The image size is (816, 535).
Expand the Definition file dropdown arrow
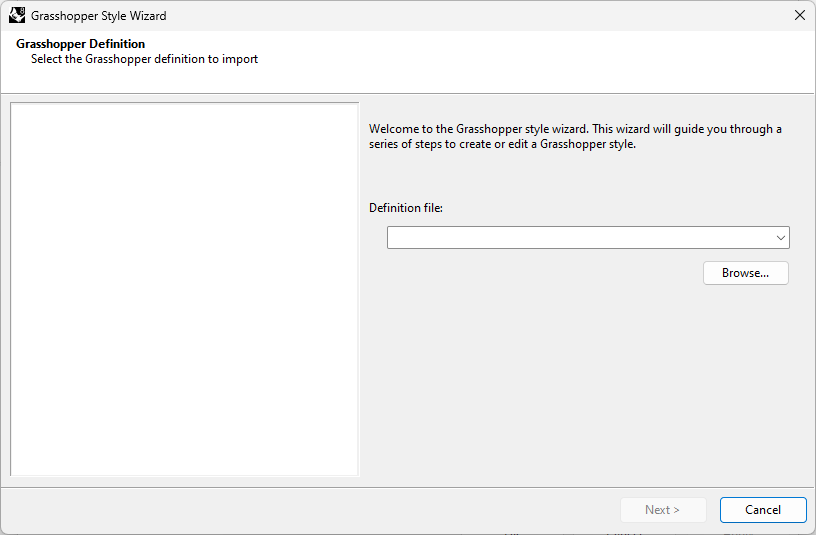coord(780,238)
